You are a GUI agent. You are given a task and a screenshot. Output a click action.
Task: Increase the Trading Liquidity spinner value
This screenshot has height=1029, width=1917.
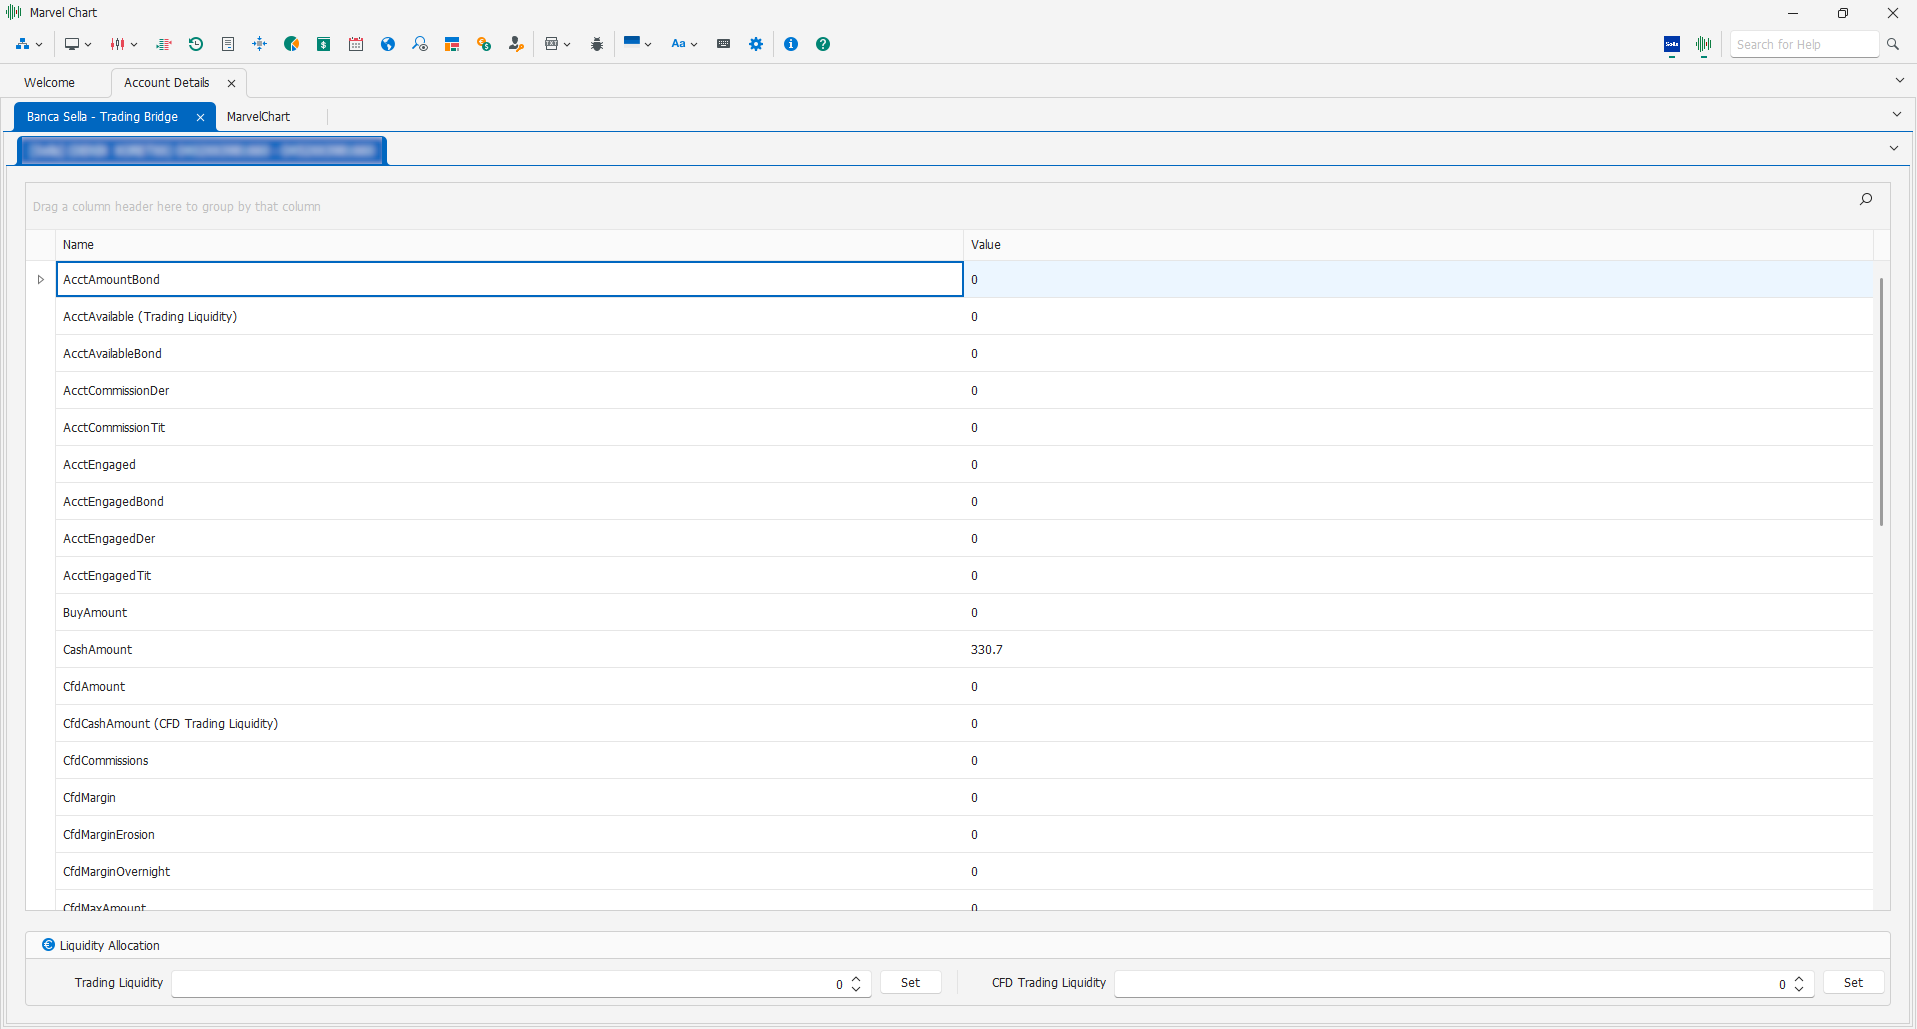pyautogui.click(x=856, y=978)
